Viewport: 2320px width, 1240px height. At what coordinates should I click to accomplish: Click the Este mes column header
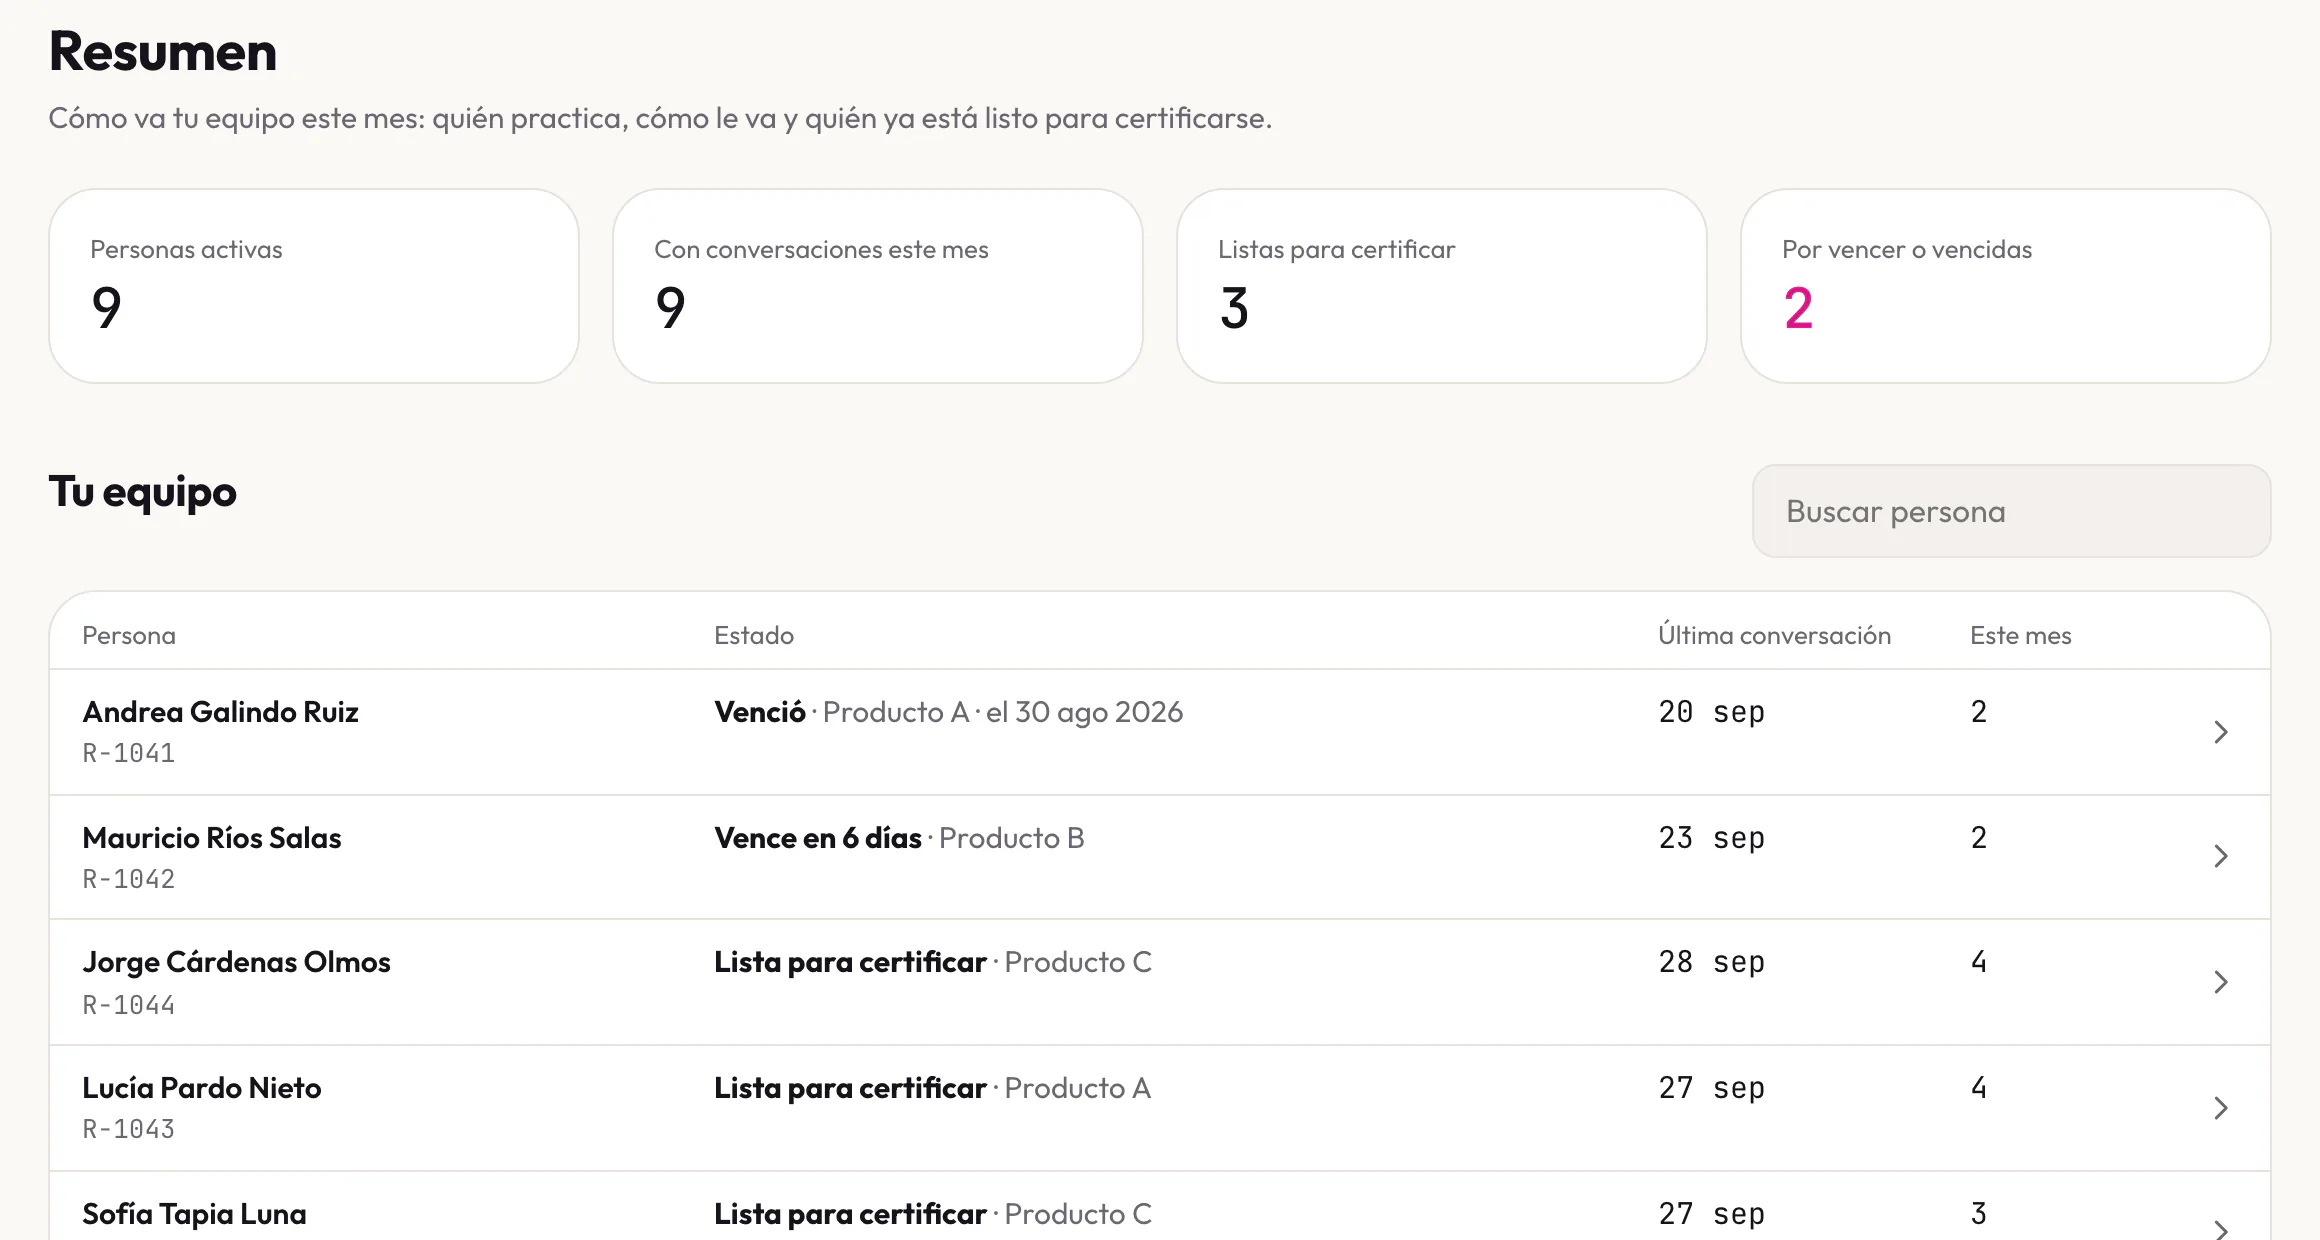pyautogui.click(x=2021, y=636)
